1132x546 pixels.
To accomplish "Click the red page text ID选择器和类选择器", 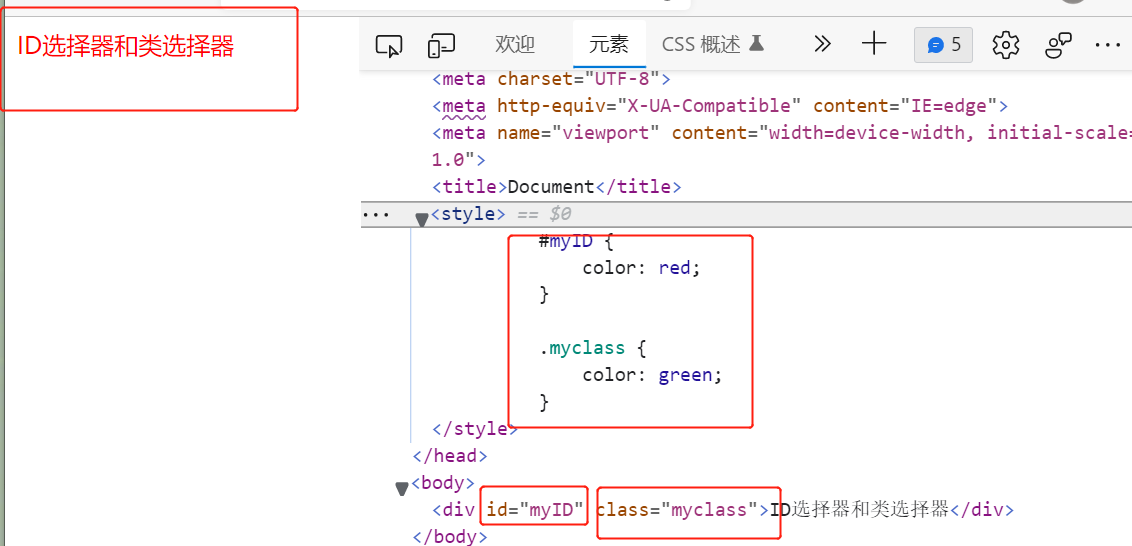I will 126,48.
